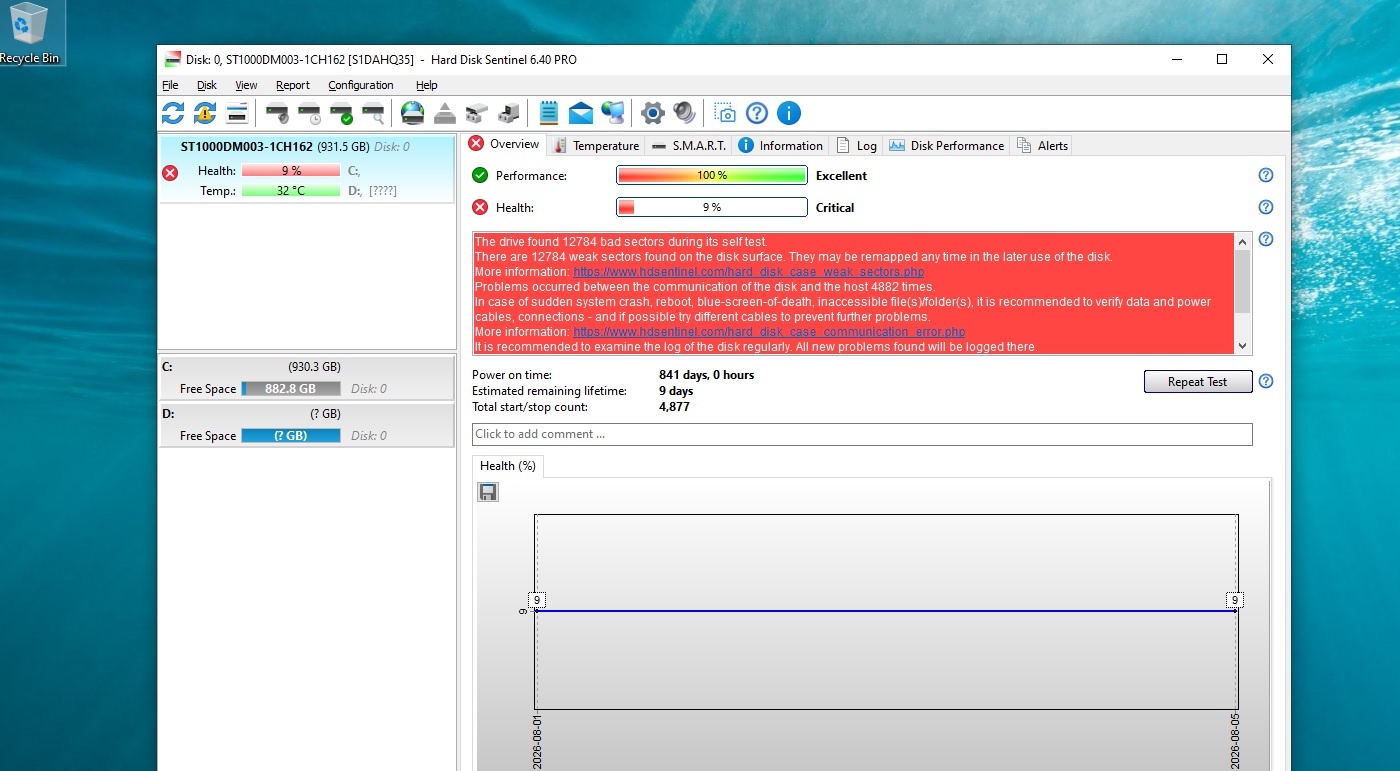1400x771 pixels.
Task: Open the Help menu
Action: coord(427,85)
